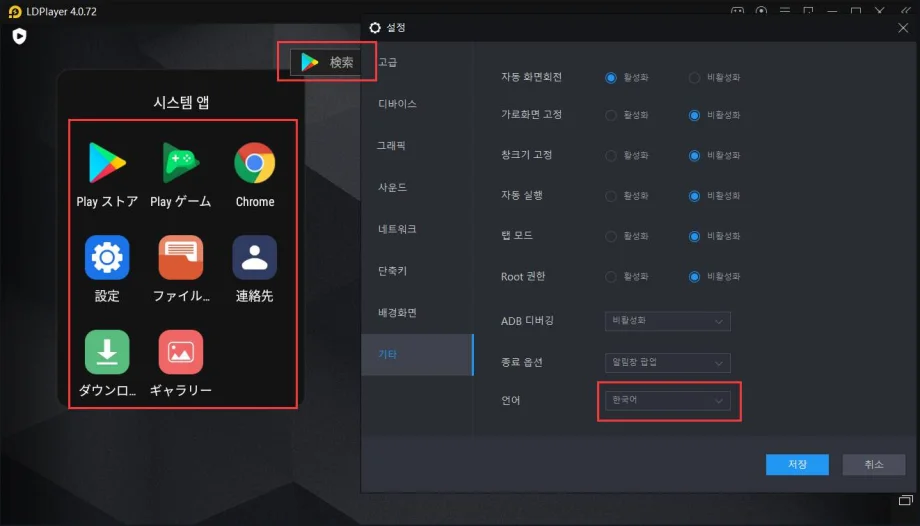
Task: Click the gear icon beside 설정 title
Action: point(375,28)
